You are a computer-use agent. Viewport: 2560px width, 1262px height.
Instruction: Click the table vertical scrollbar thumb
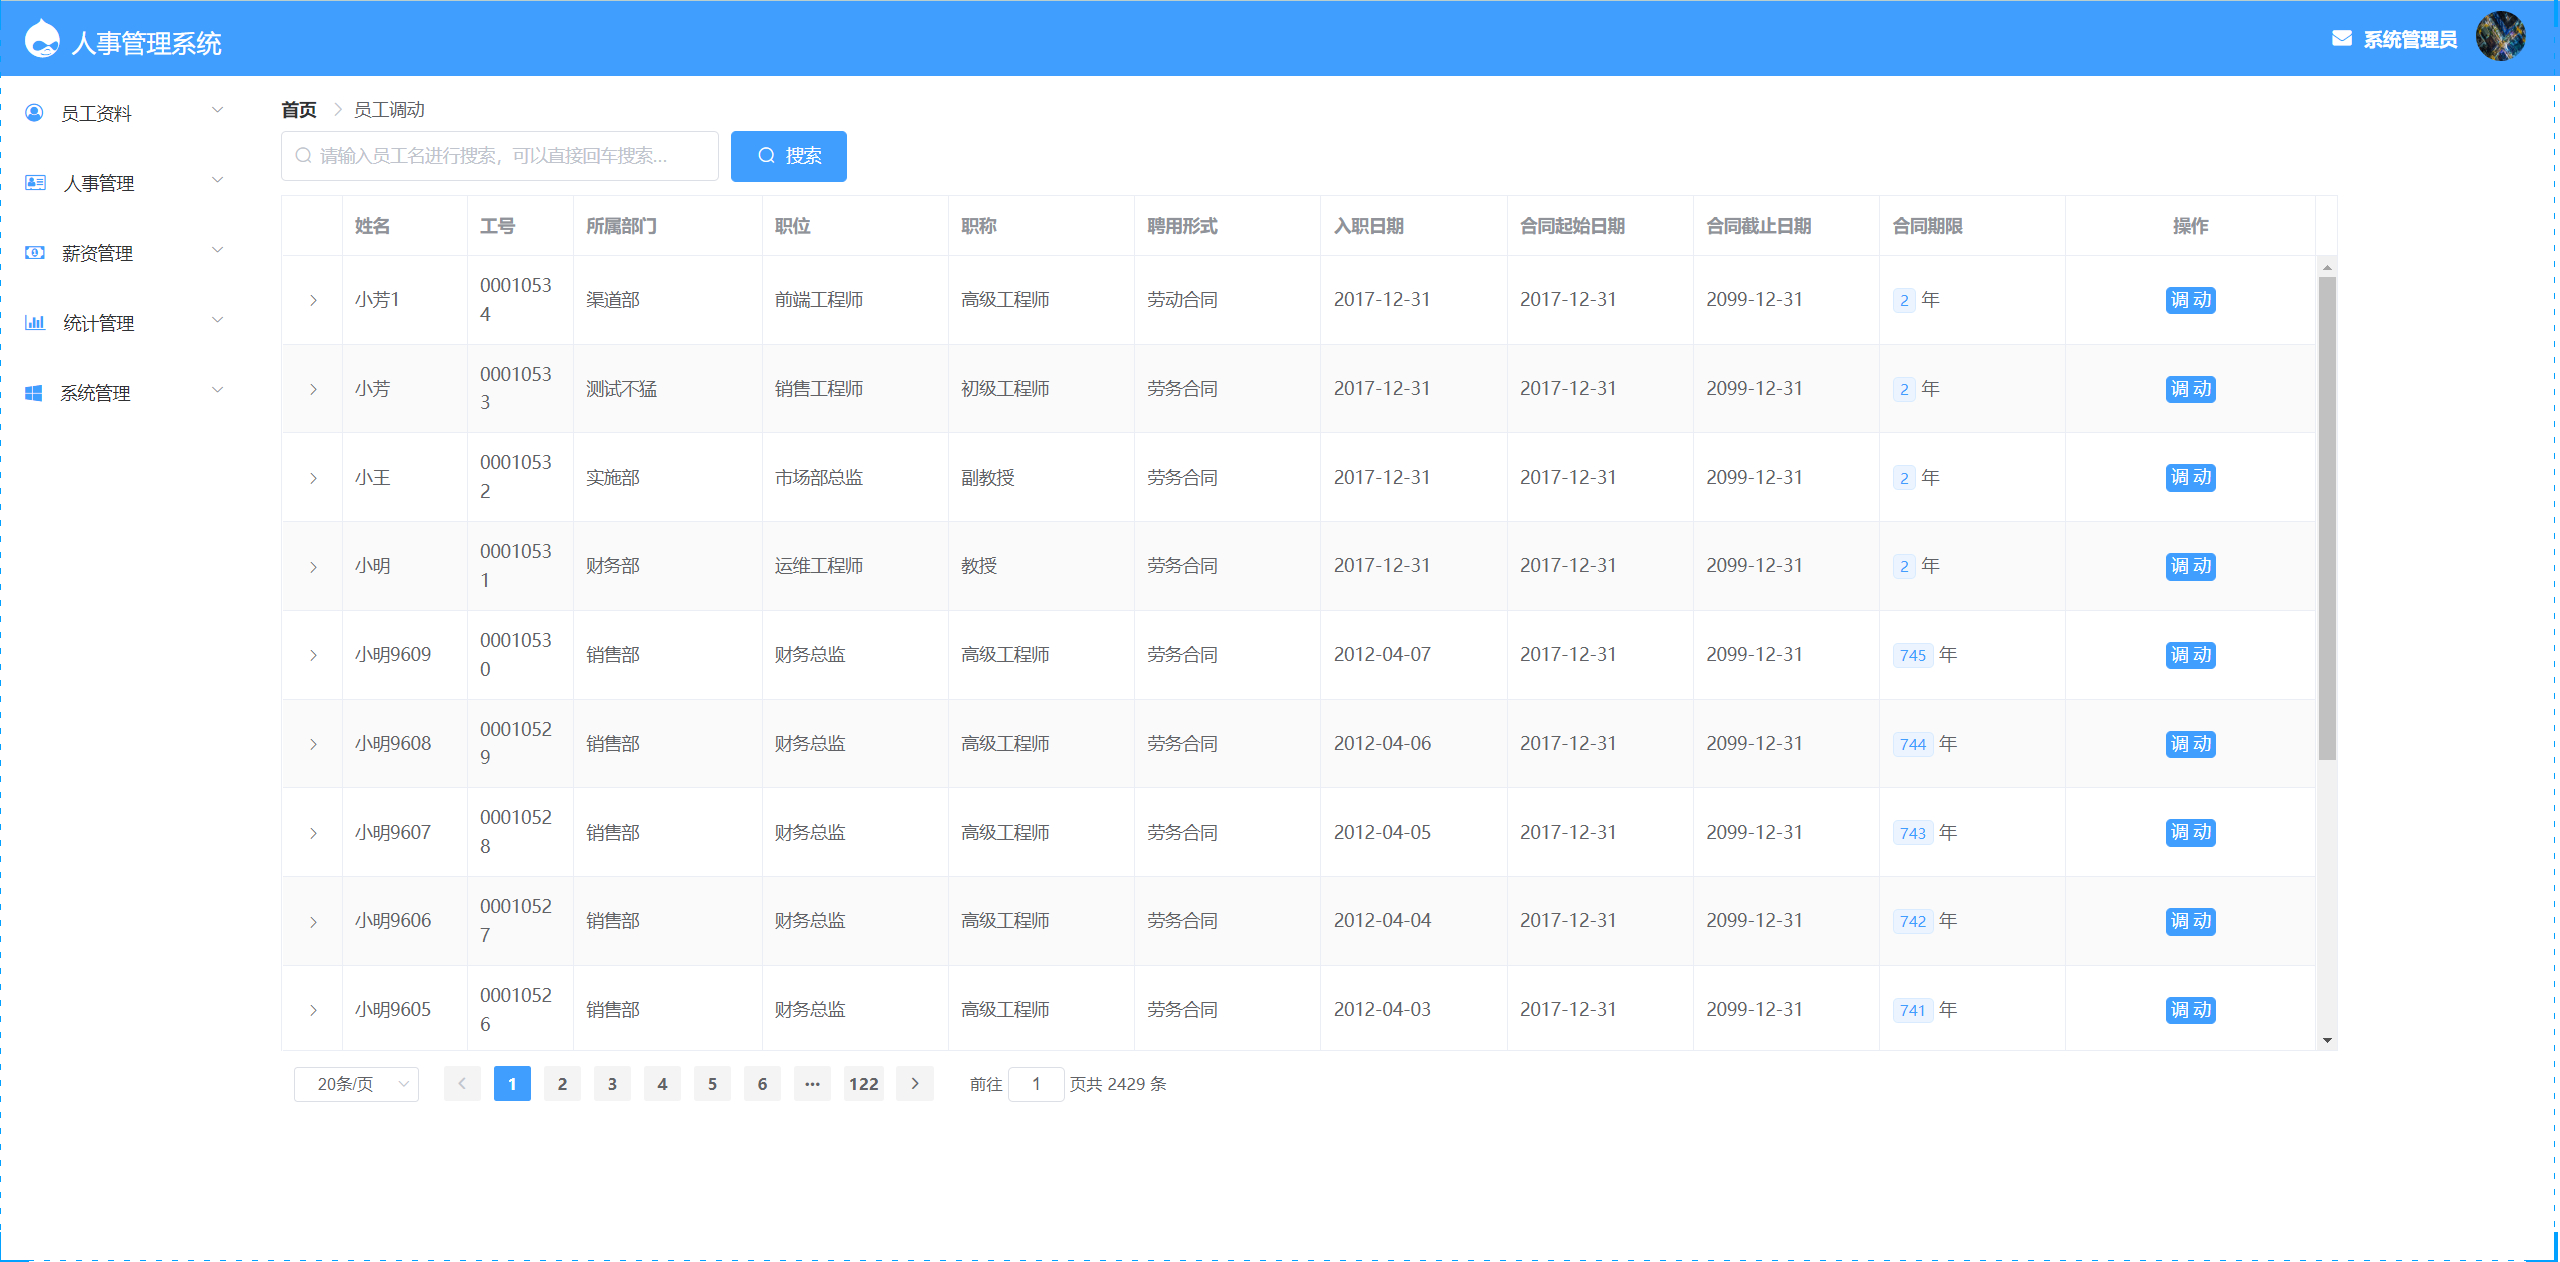pos(2327,520)
